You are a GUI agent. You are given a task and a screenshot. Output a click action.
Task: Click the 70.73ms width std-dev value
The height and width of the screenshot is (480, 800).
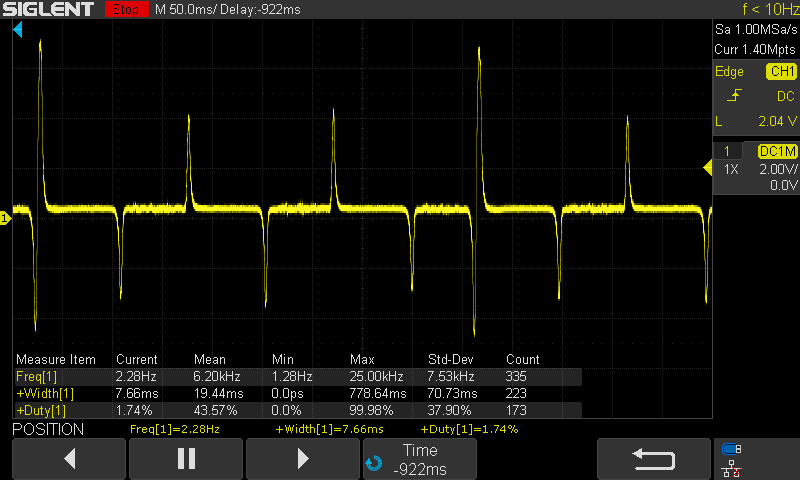point(453,394)
